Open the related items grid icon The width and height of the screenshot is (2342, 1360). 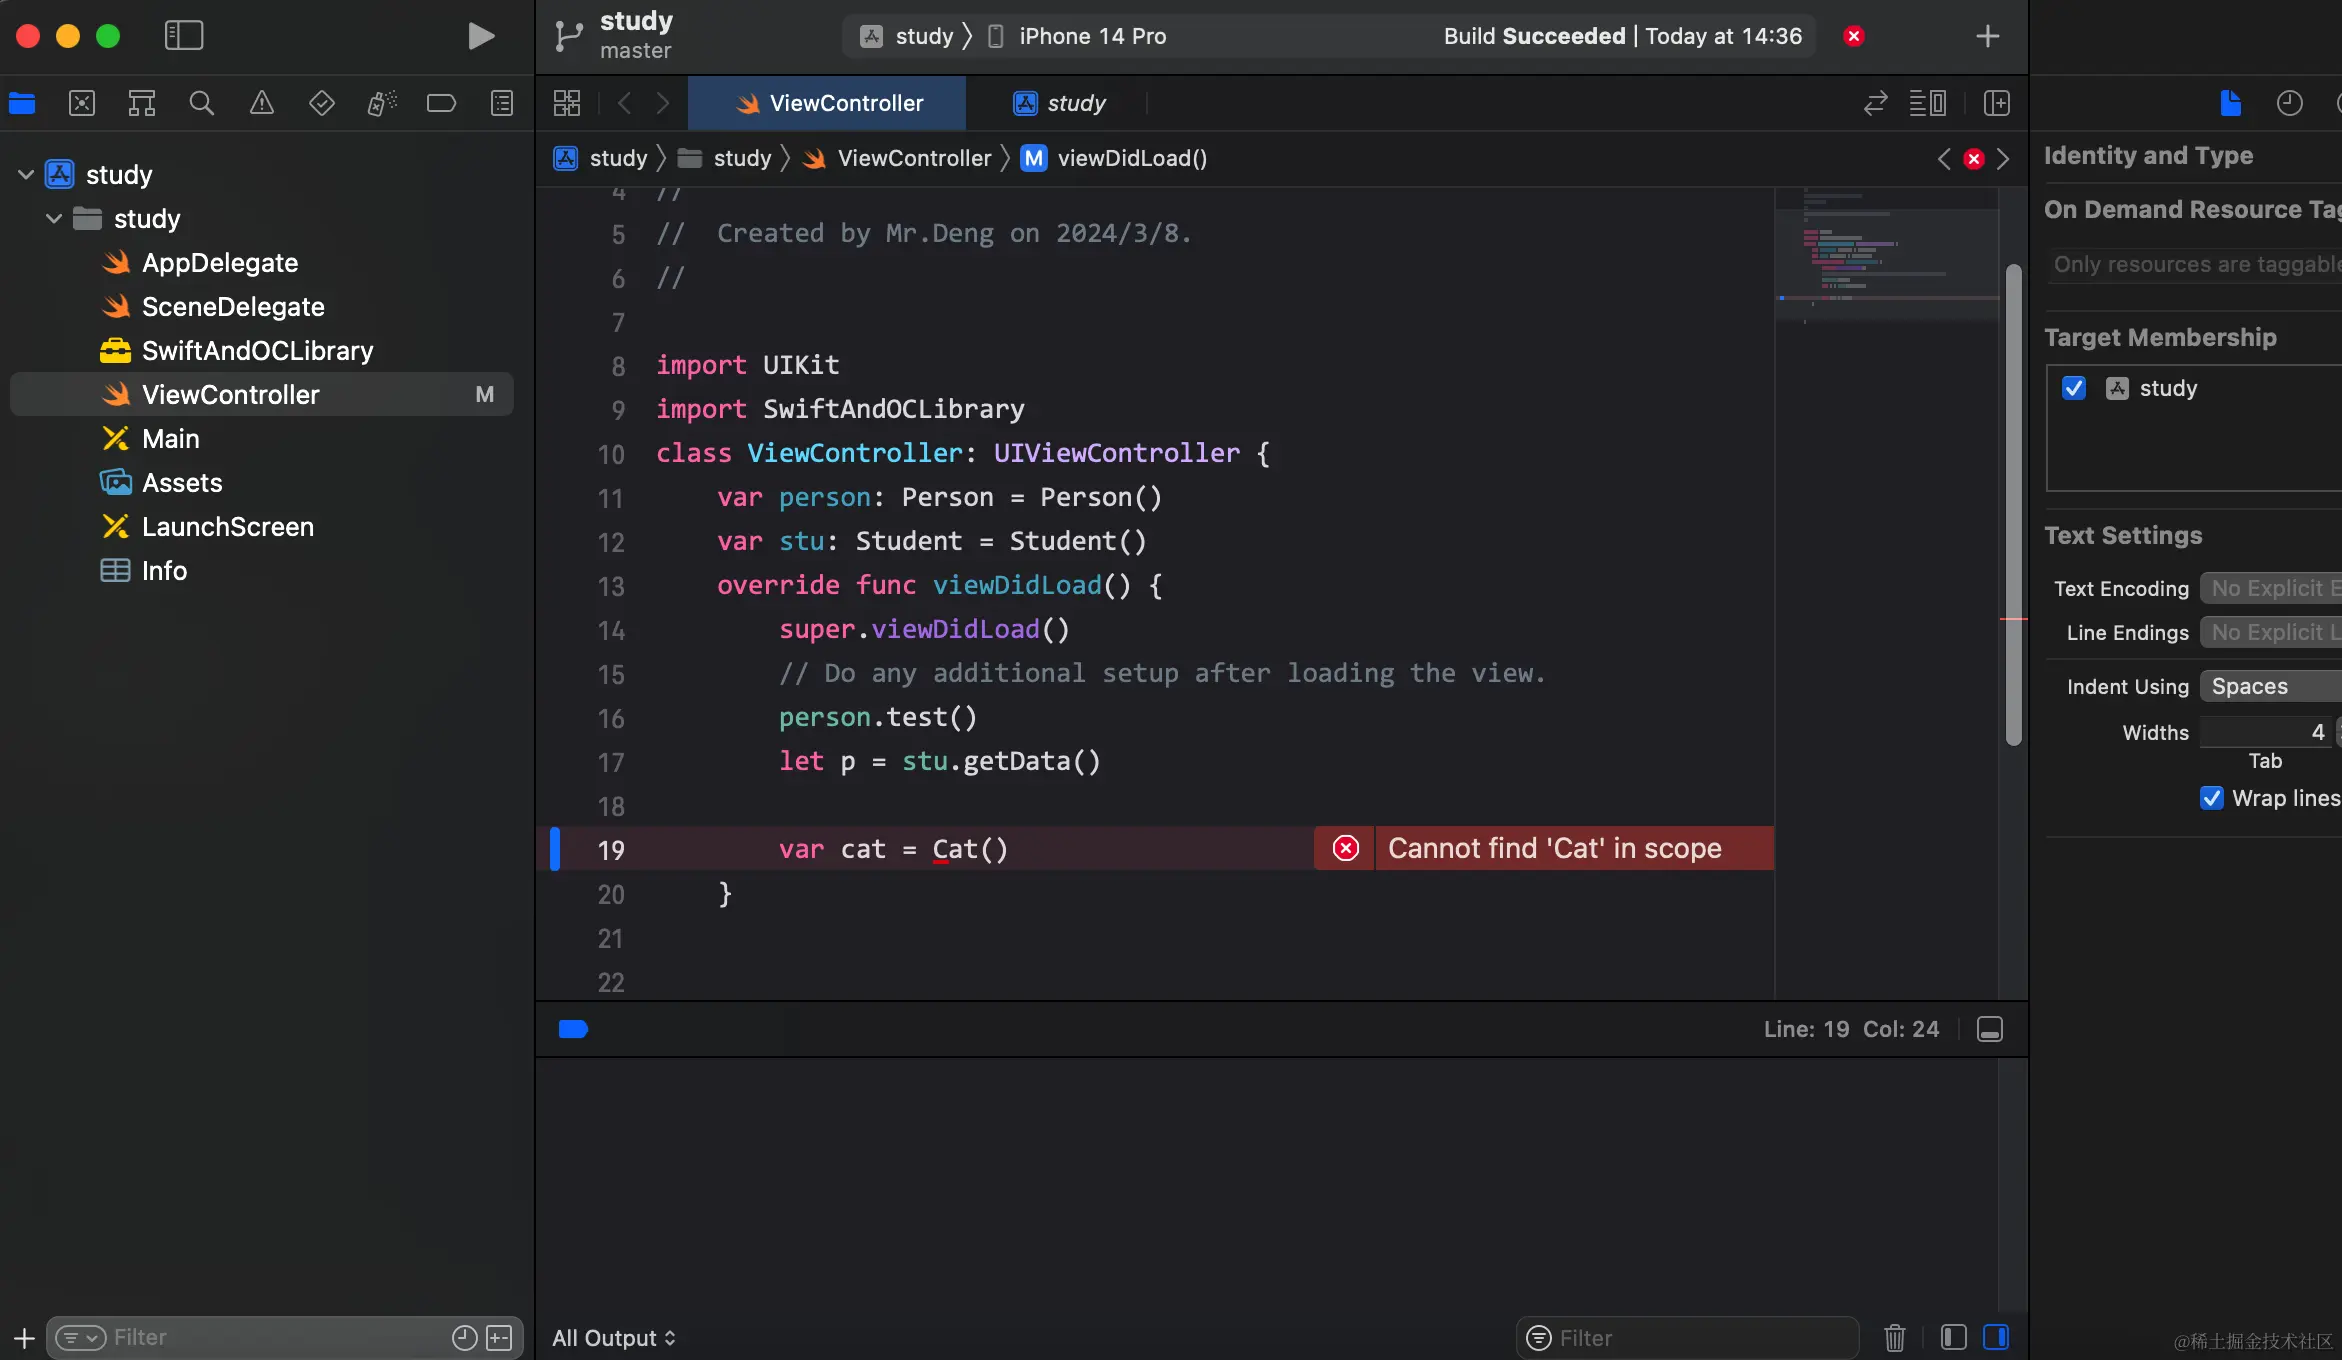[567, 103]
